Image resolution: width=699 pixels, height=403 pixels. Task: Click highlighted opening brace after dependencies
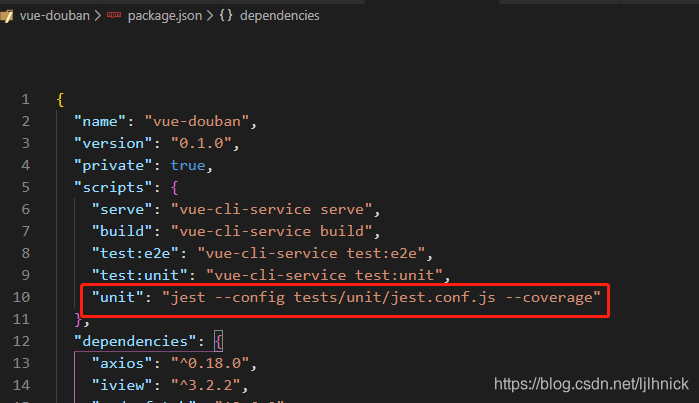click(218, 342)
